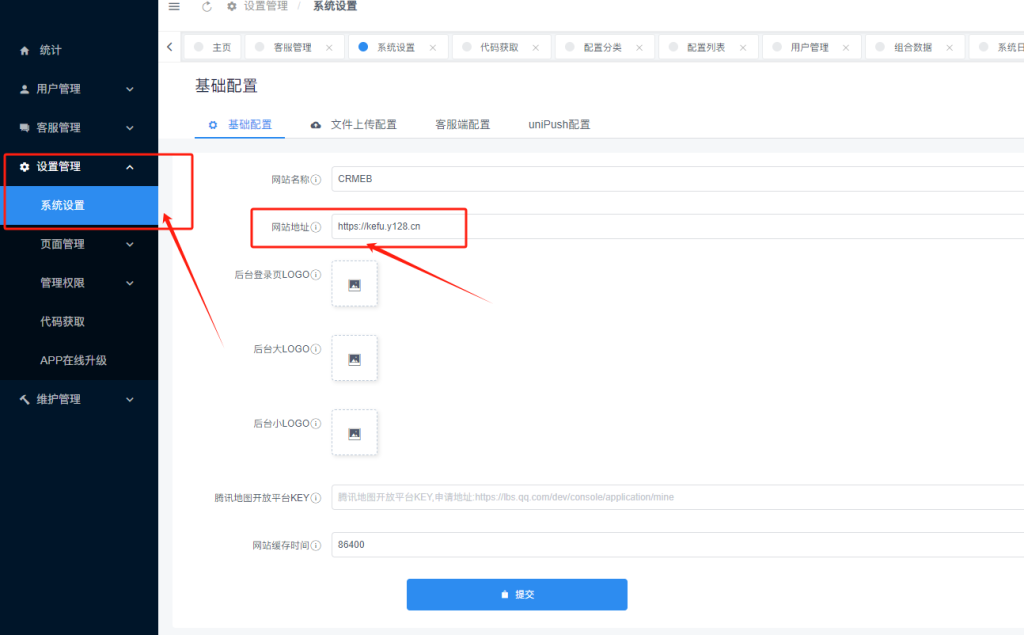The height and width of the screenshot is (635, 1024).
Task: Click the info icon beside 网站缓存时间
Action: [x=317, y=544]
